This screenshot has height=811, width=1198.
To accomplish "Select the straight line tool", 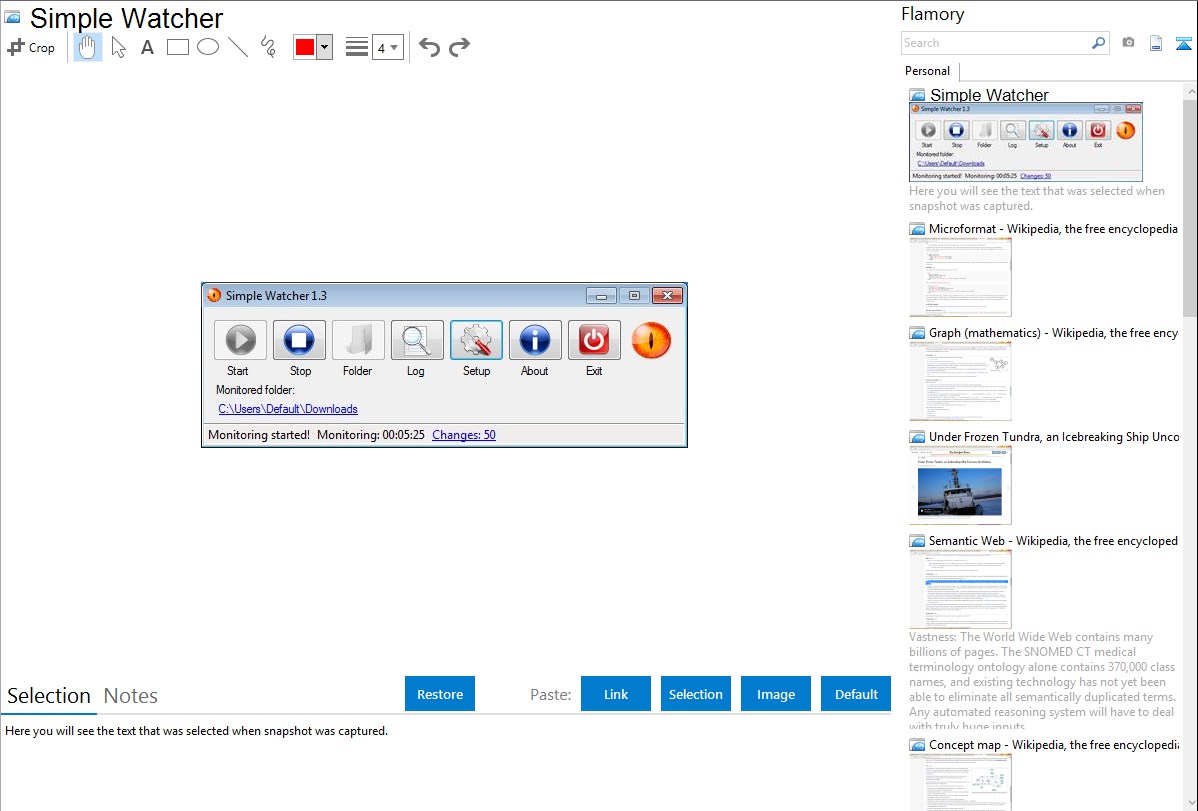I will [238, 47].
